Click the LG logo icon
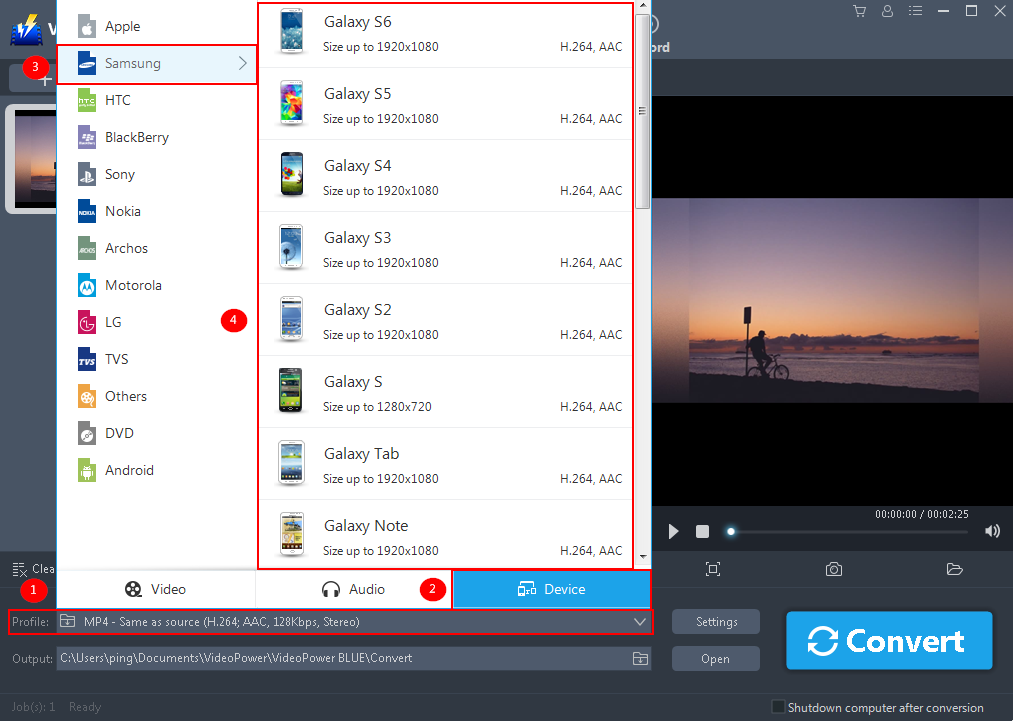This screenshot has width=1013, height=721. click(x=87, y=322)
